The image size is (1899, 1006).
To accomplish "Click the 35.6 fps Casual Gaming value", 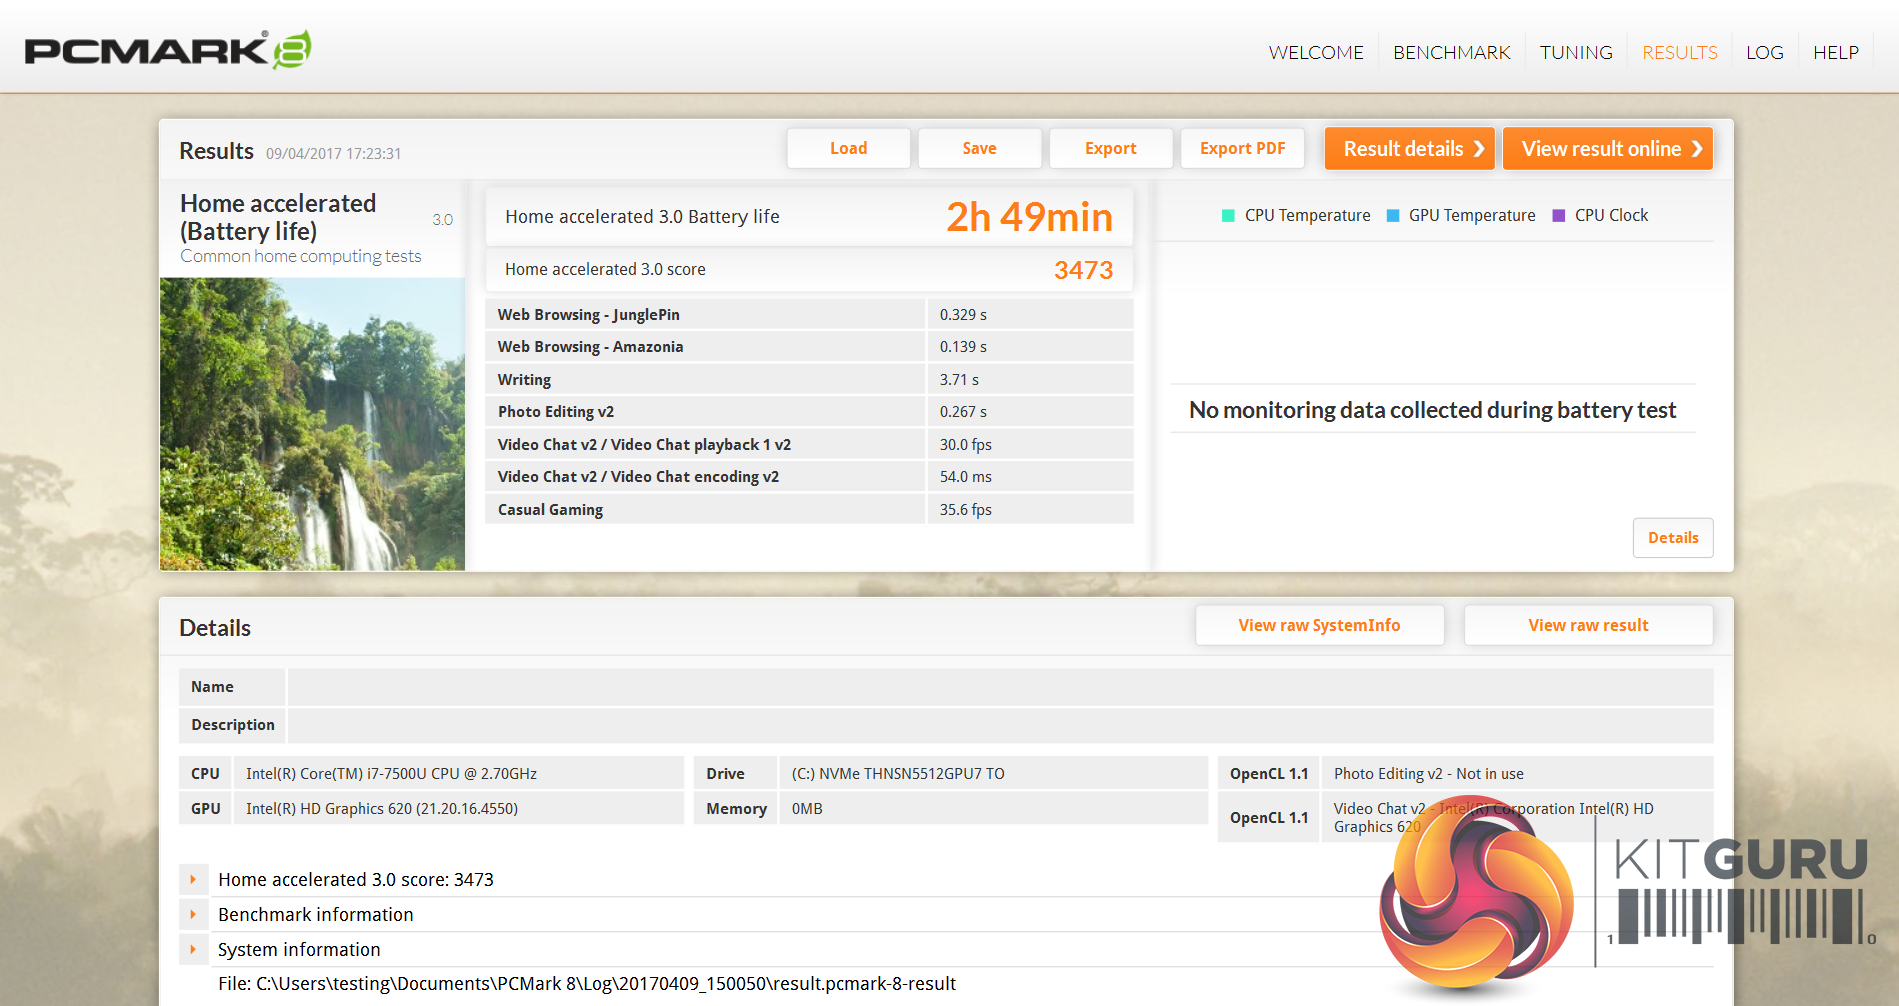I will pos(966,510).
